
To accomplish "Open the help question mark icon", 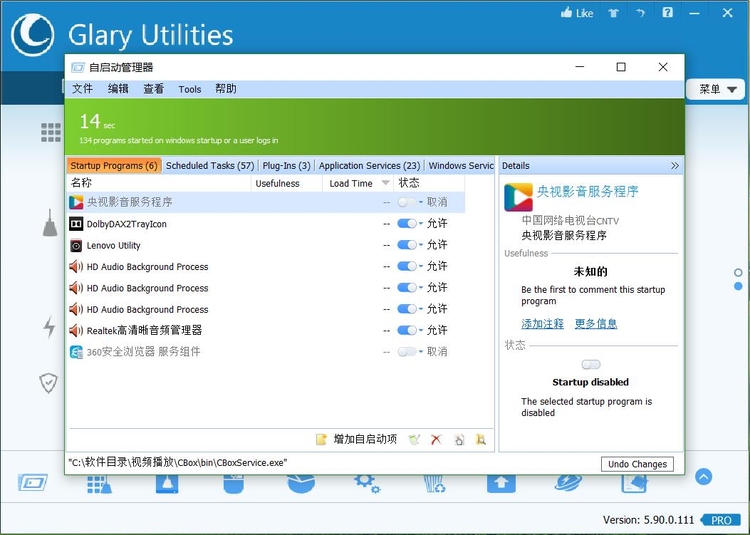I will (x=667, y=12).
